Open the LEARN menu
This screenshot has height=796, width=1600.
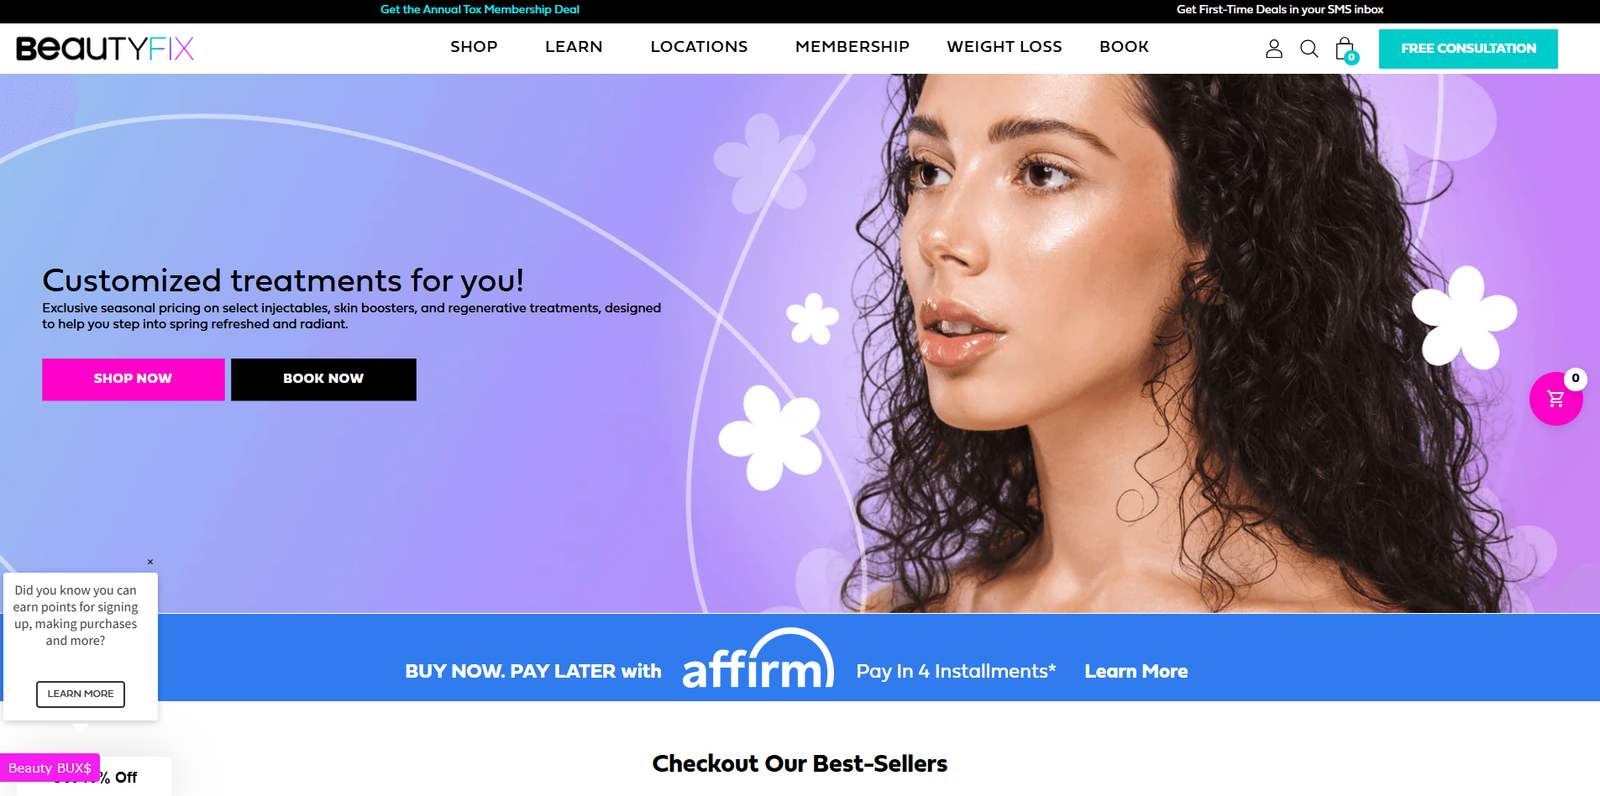click(574, 47)
